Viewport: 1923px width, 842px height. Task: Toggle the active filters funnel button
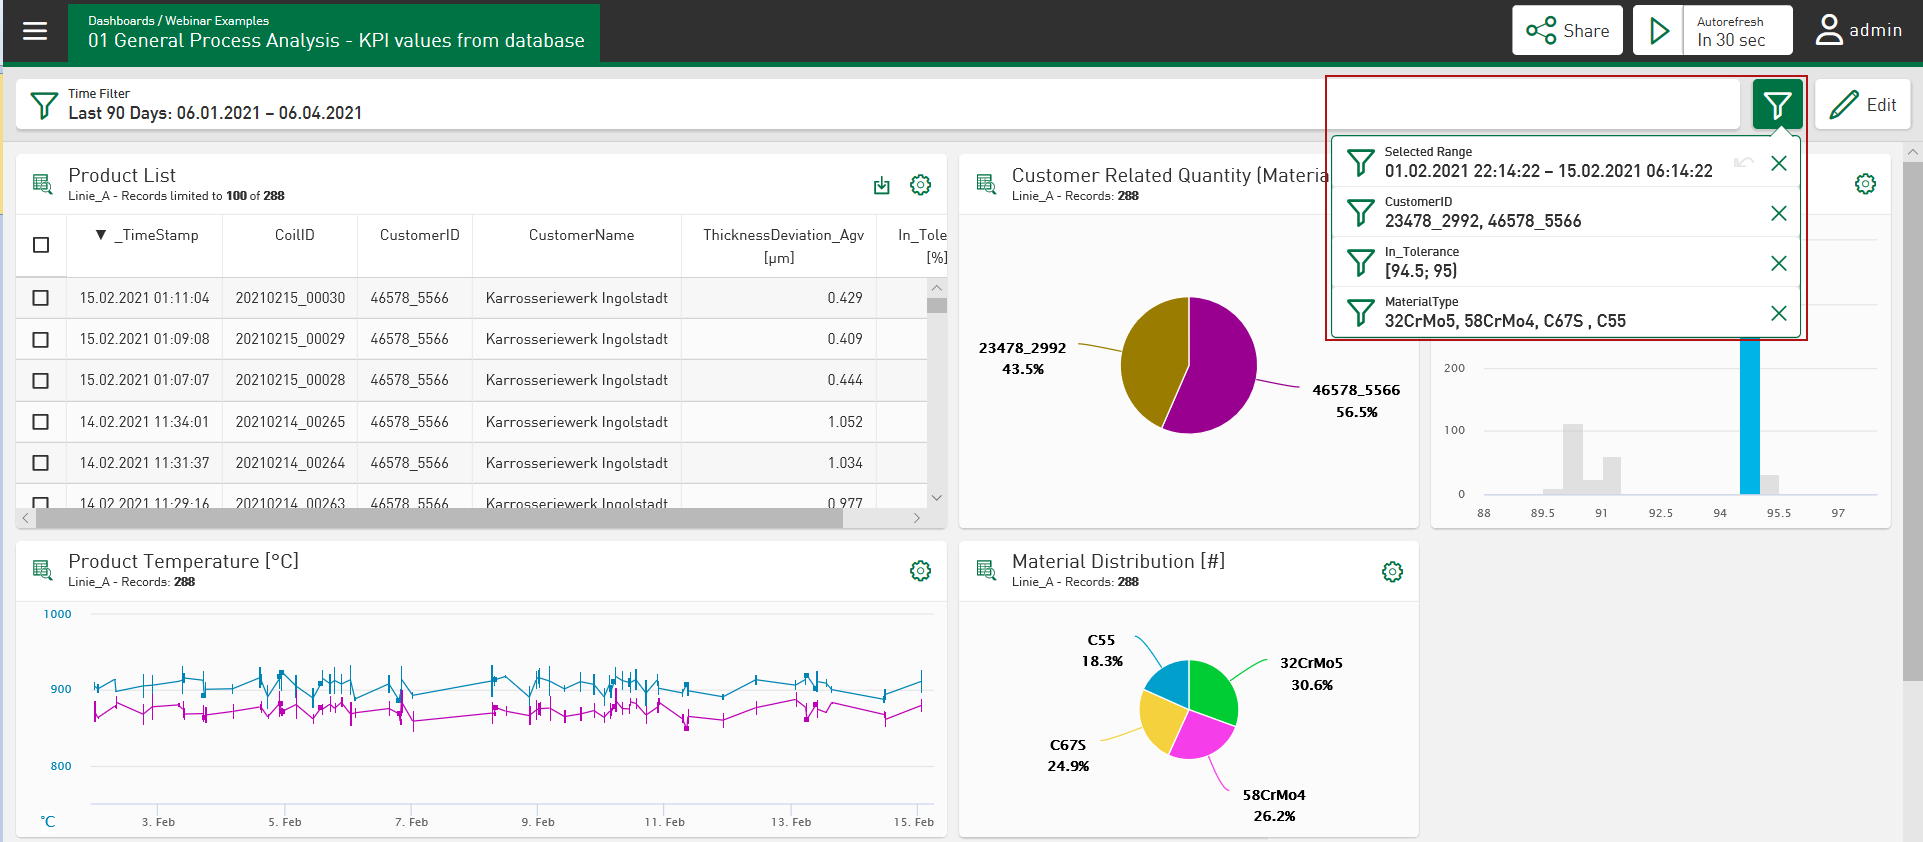click(x=1777, y=105)
